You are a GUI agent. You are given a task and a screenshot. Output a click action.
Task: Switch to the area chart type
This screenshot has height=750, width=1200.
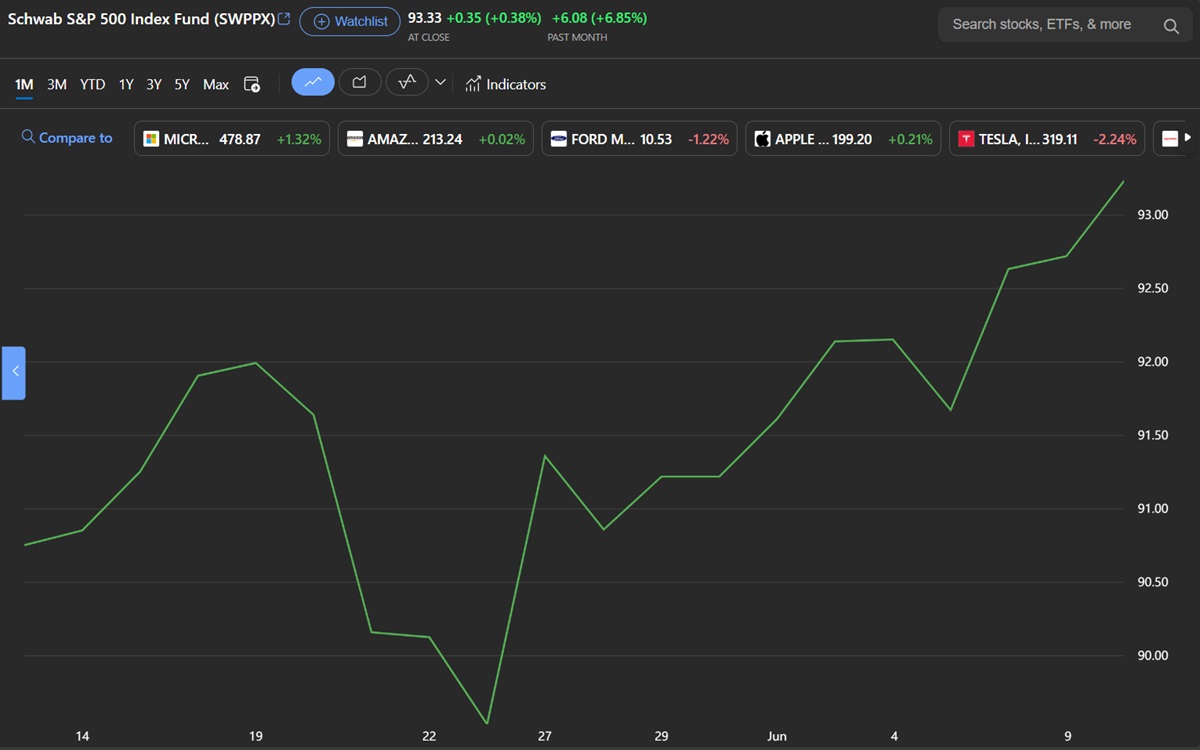coord(360,82)
